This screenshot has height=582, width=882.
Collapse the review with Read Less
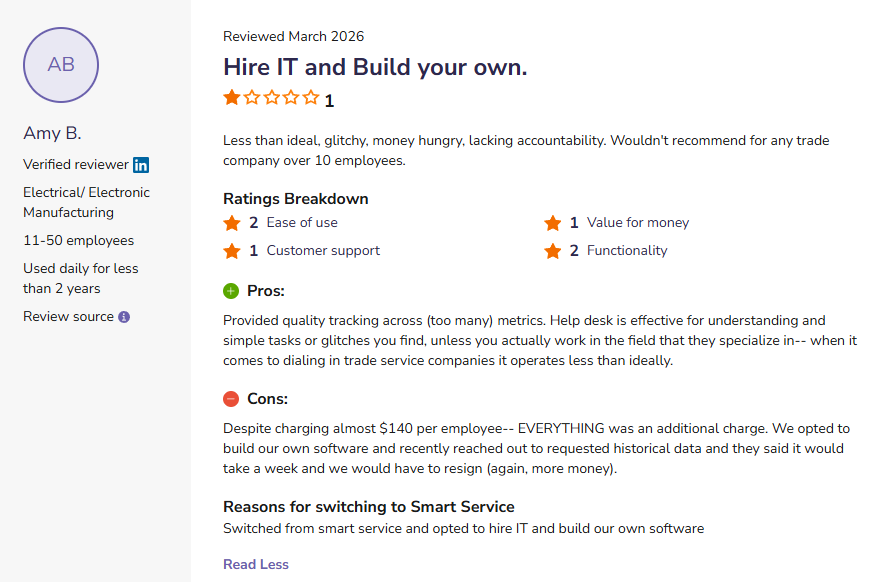(255, 564)
